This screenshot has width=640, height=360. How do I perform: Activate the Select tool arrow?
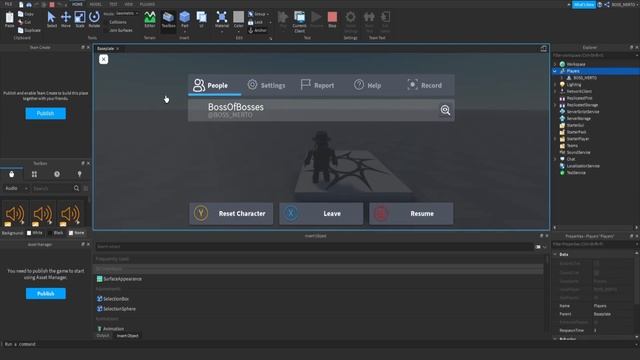coord(51,19)
